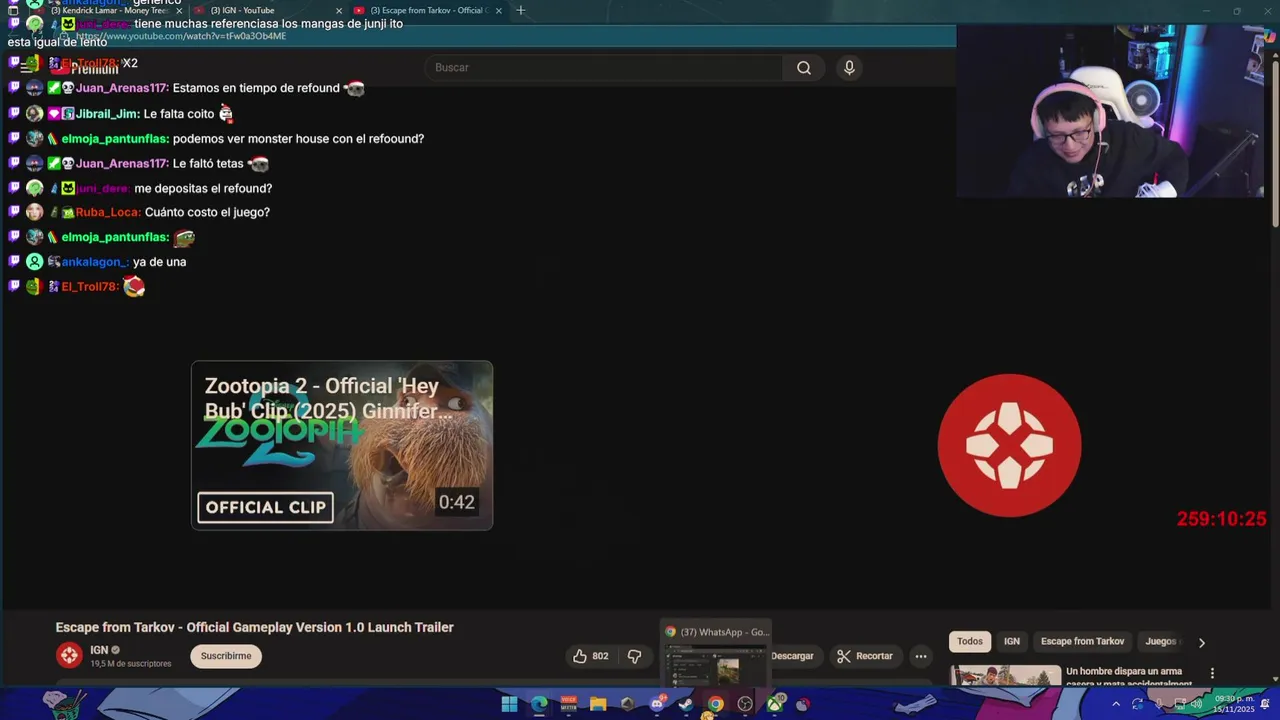Select the 'Todos' filter chip
This screenshot has width=1280, height=720.
[x=970, y=641]
